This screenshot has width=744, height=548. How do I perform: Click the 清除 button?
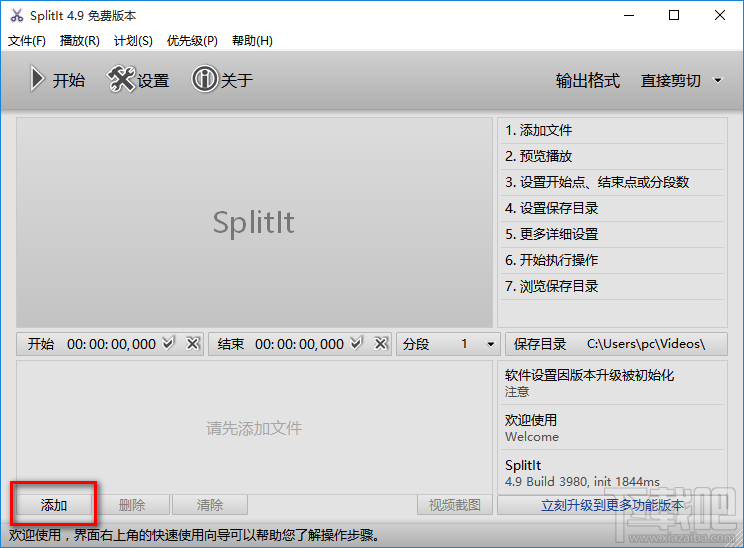(210, 505)
